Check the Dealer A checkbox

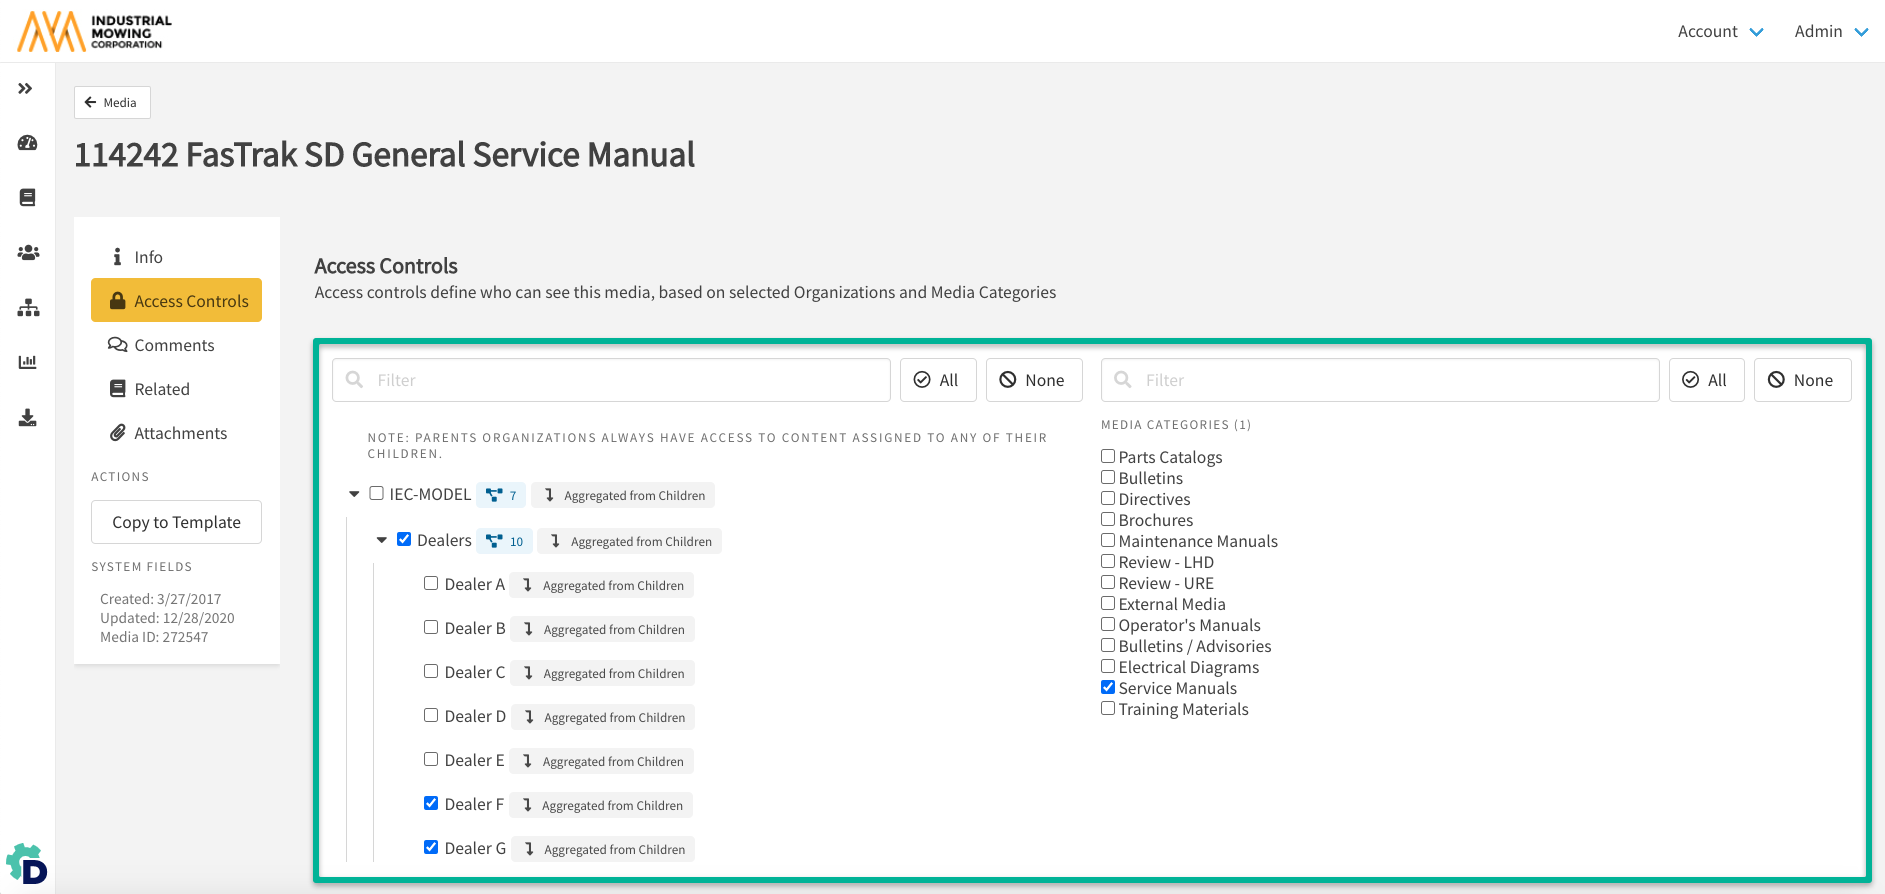click(431, 583)
